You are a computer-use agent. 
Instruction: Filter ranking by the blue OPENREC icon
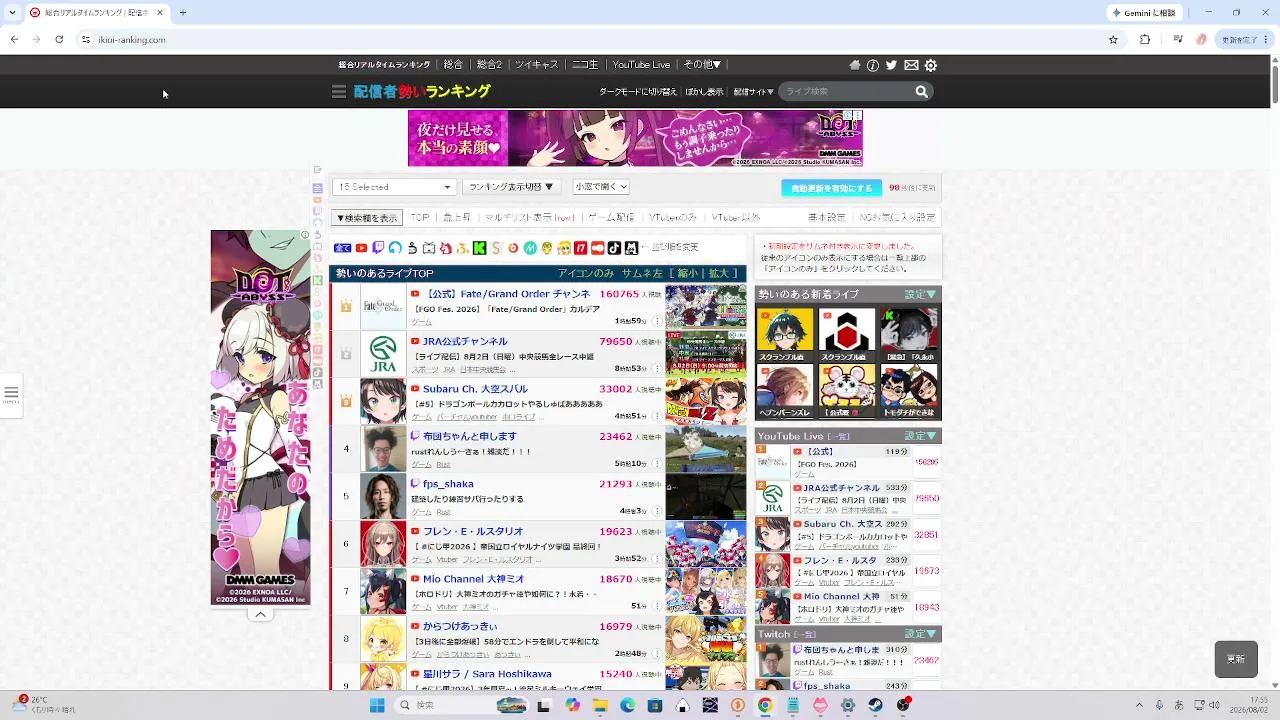[395, 248]
